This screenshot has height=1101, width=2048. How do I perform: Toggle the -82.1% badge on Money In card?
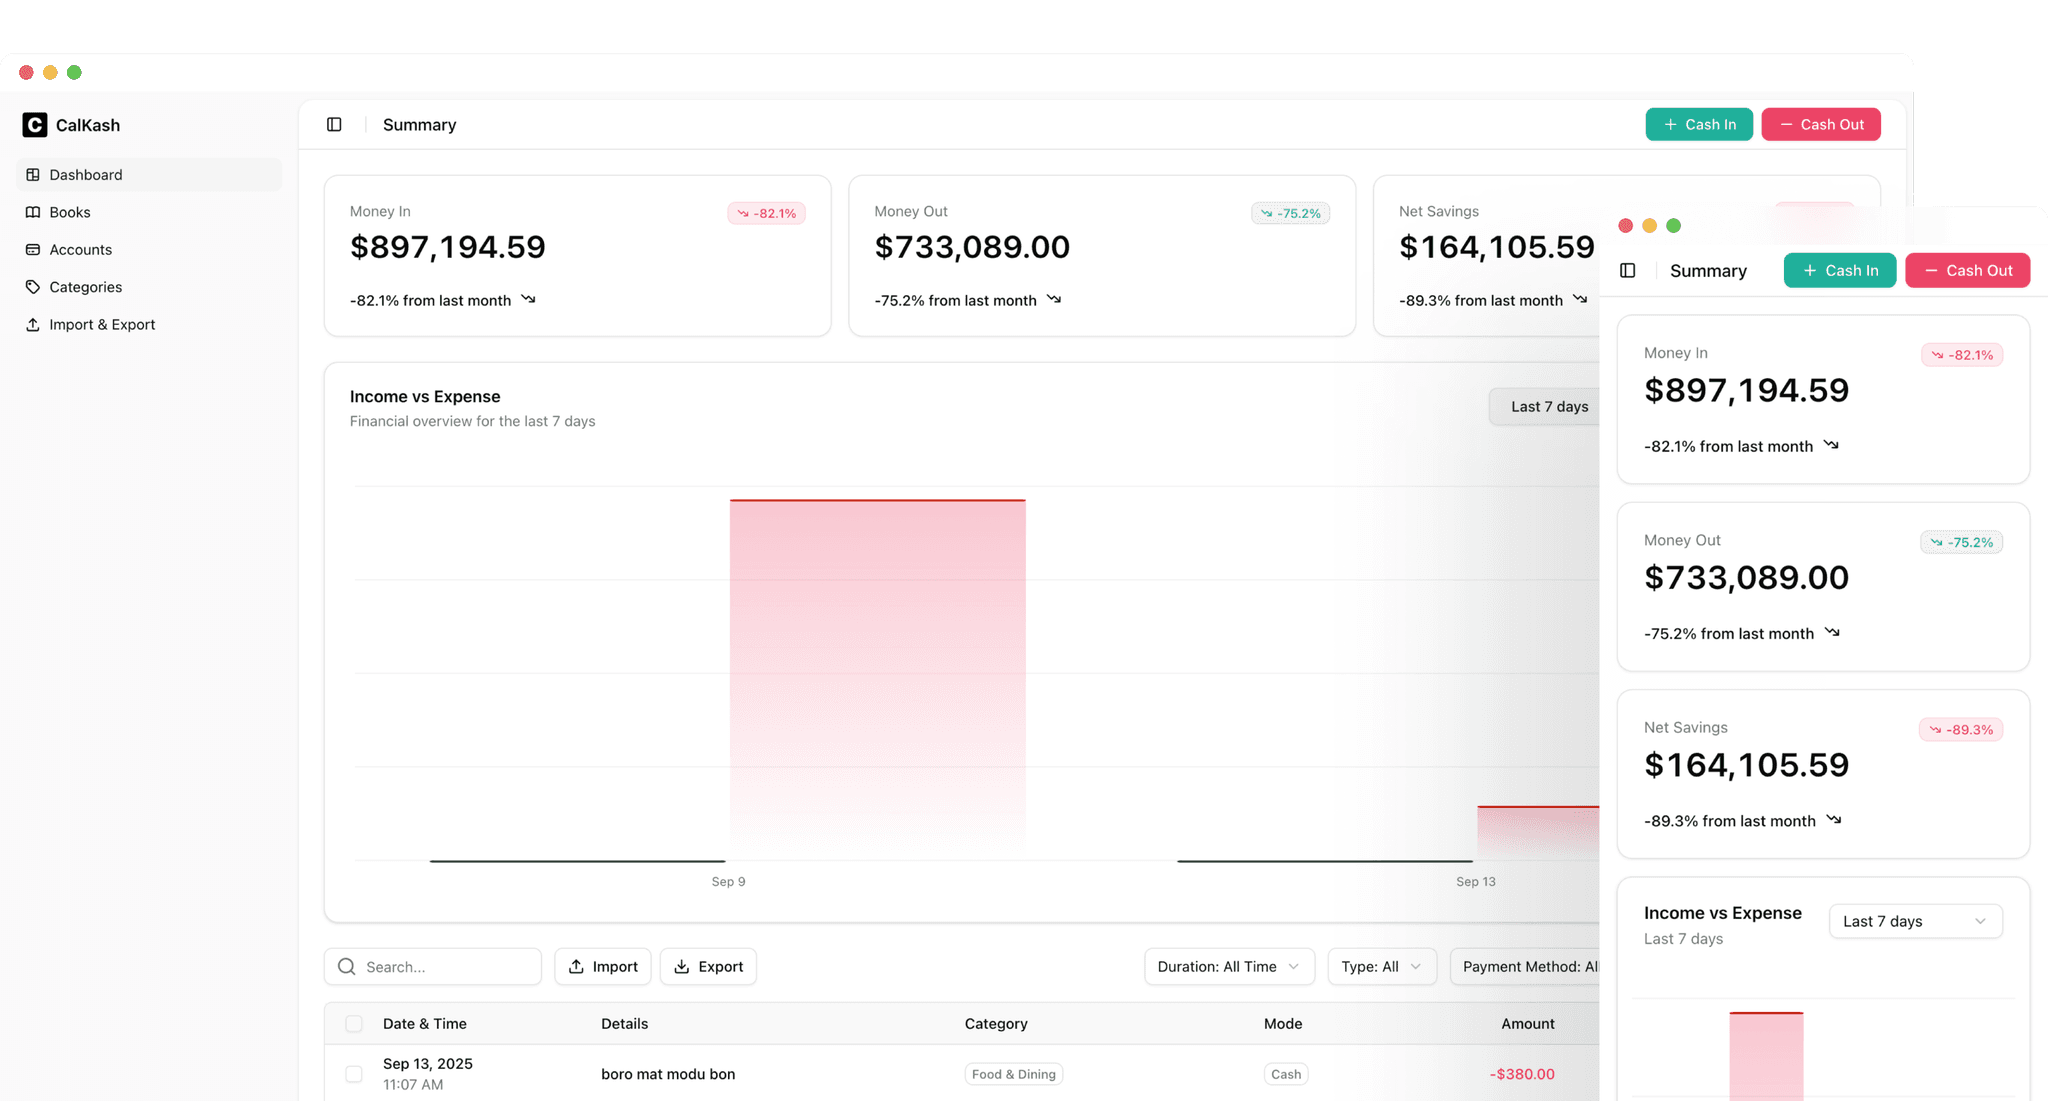coord(766,212)
